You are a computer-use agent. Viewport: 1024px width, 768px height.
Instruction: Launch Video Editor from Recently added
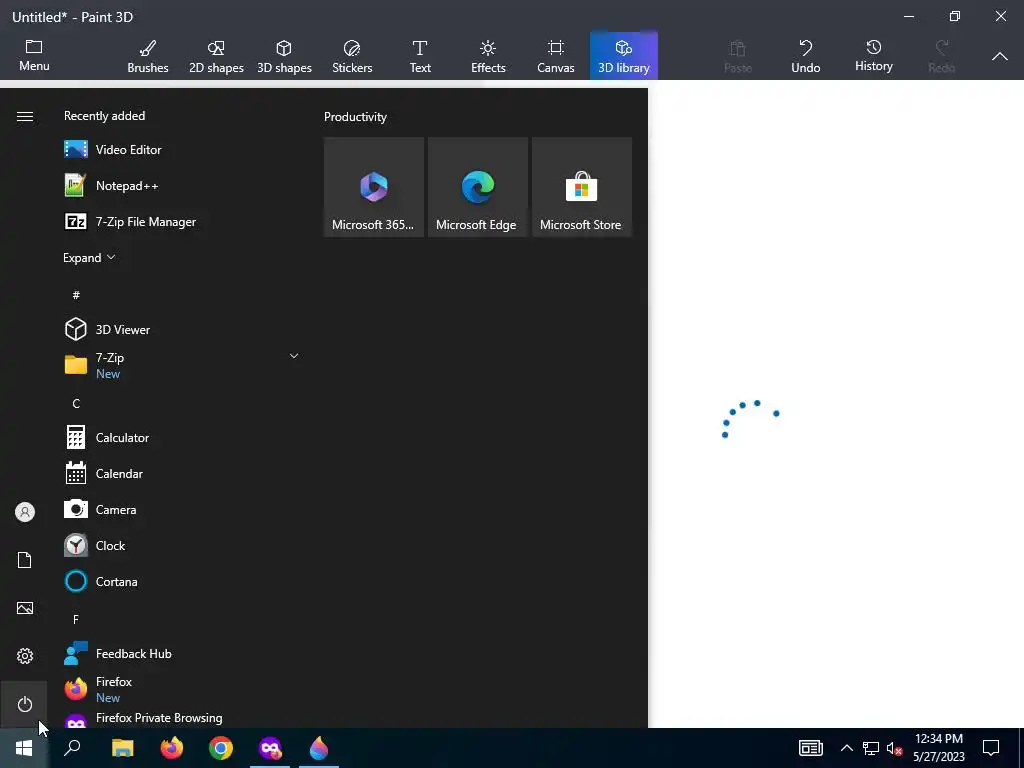[x=183, y=150]
